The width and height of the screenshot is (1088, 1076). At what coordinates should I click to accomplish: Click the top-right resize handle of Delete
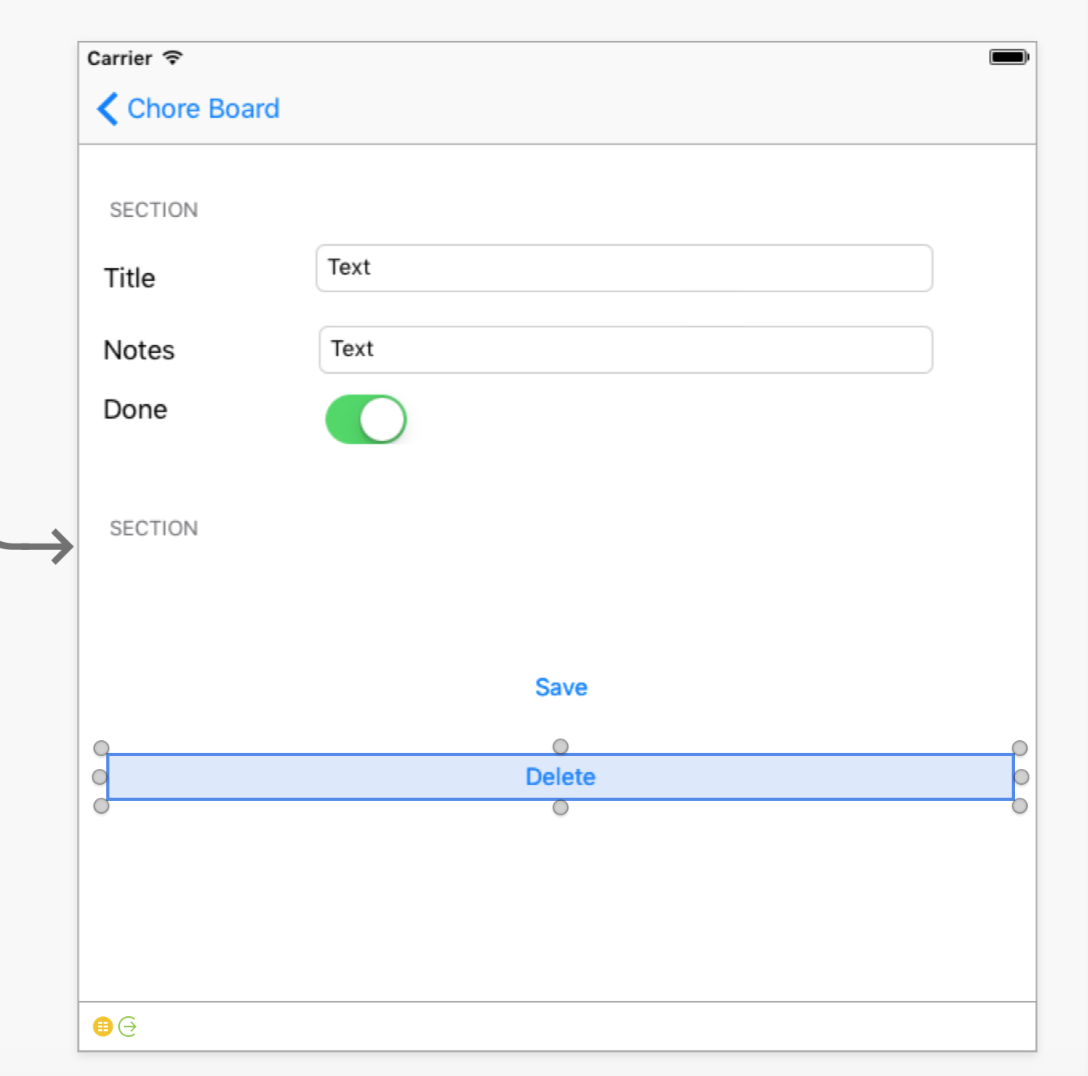tap(1019, 748)
